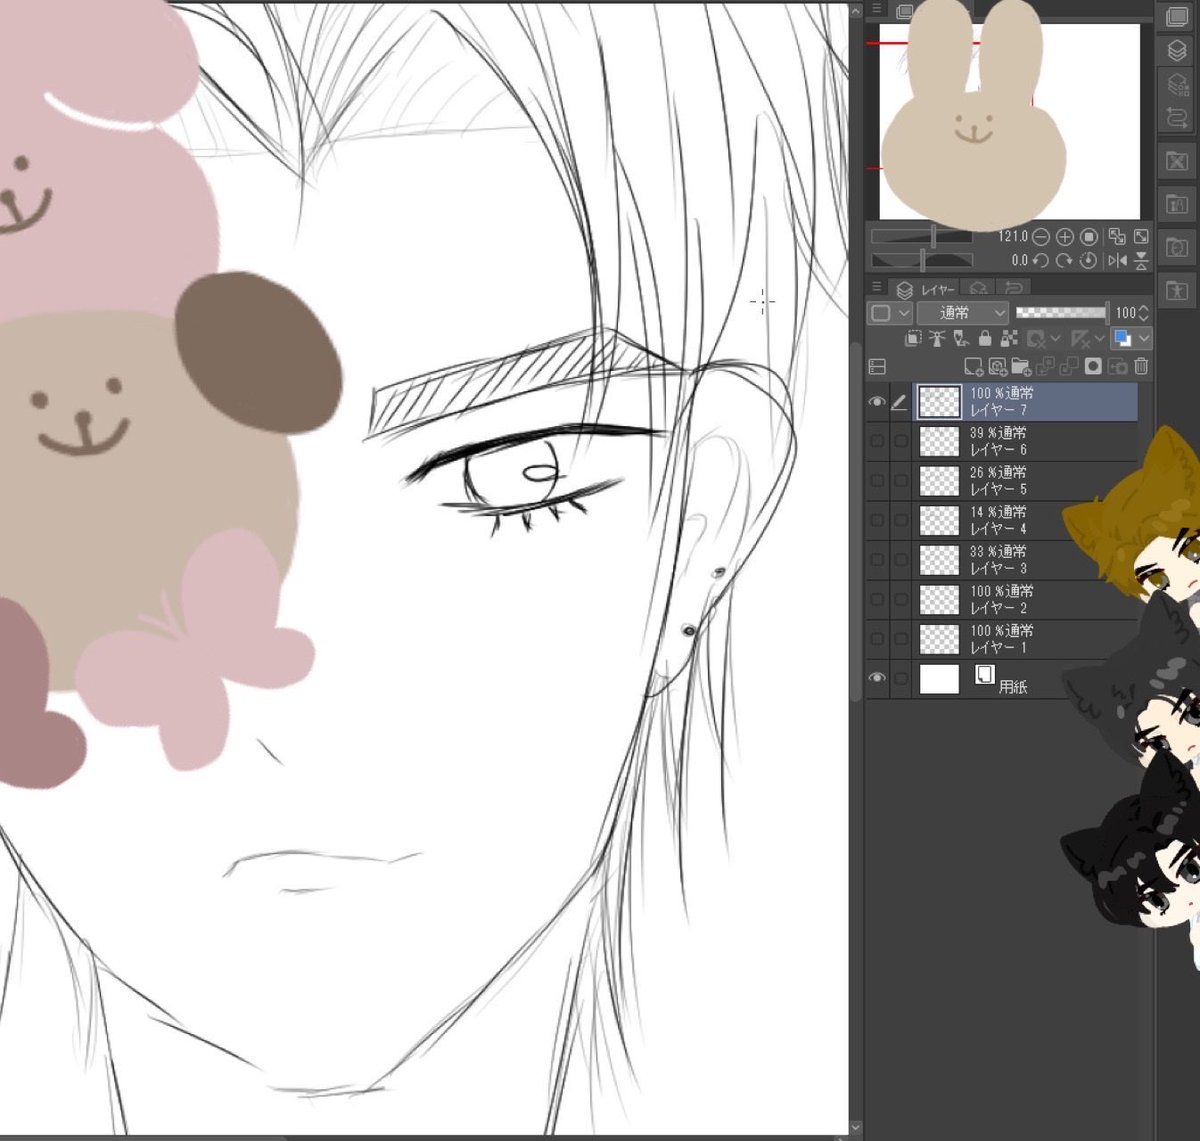Lock transparent pixels of layer
This screenshot has height=1141, width=1200.
[x=1009, y=338]
